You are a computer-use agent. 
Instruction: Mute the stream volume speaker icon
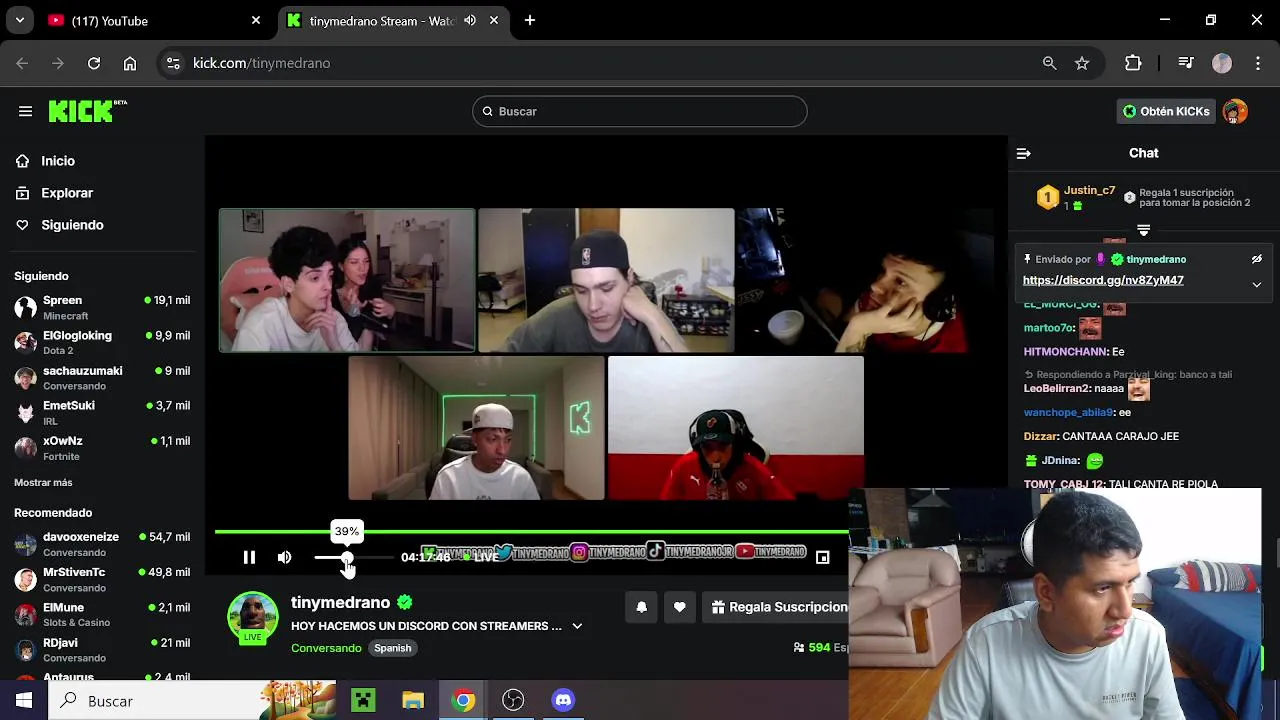click(x=285, y=557)
